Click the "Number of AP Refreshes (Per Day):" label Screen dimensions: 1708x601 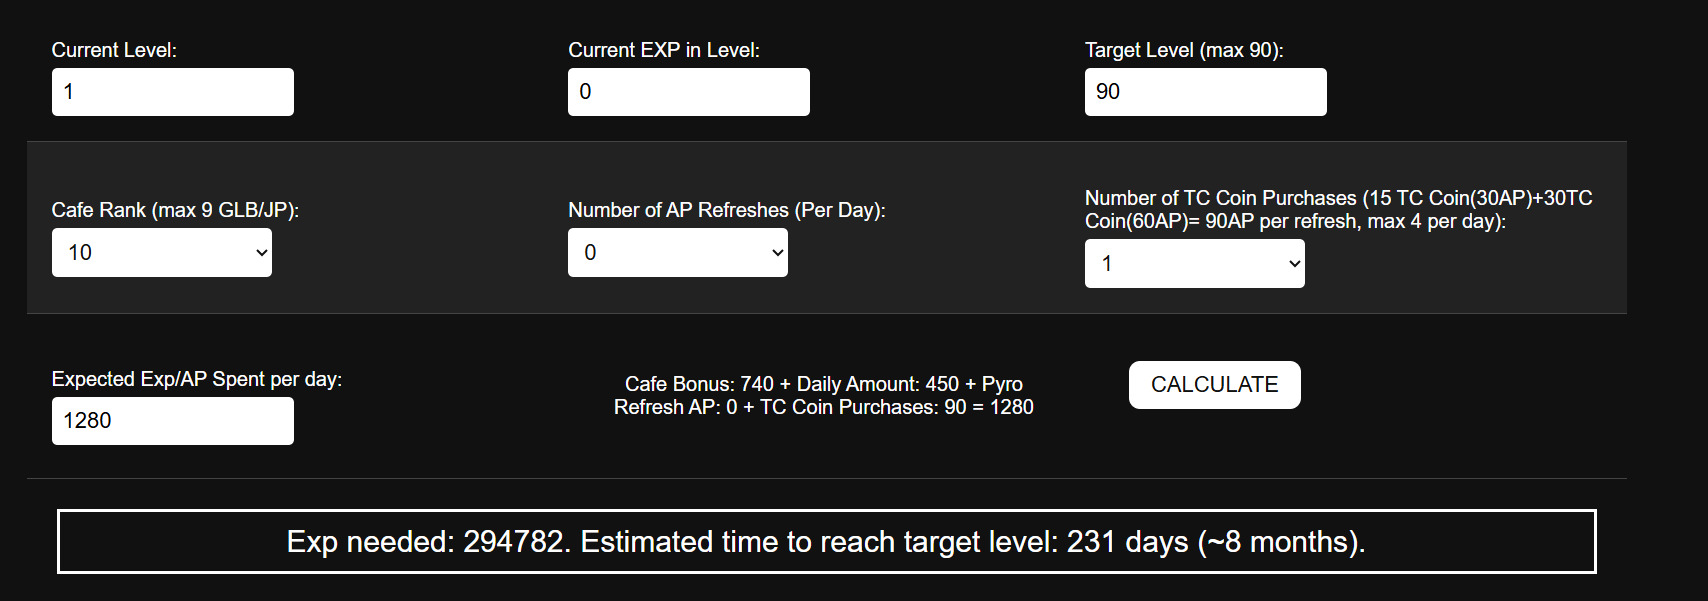(x=727, y=210)
